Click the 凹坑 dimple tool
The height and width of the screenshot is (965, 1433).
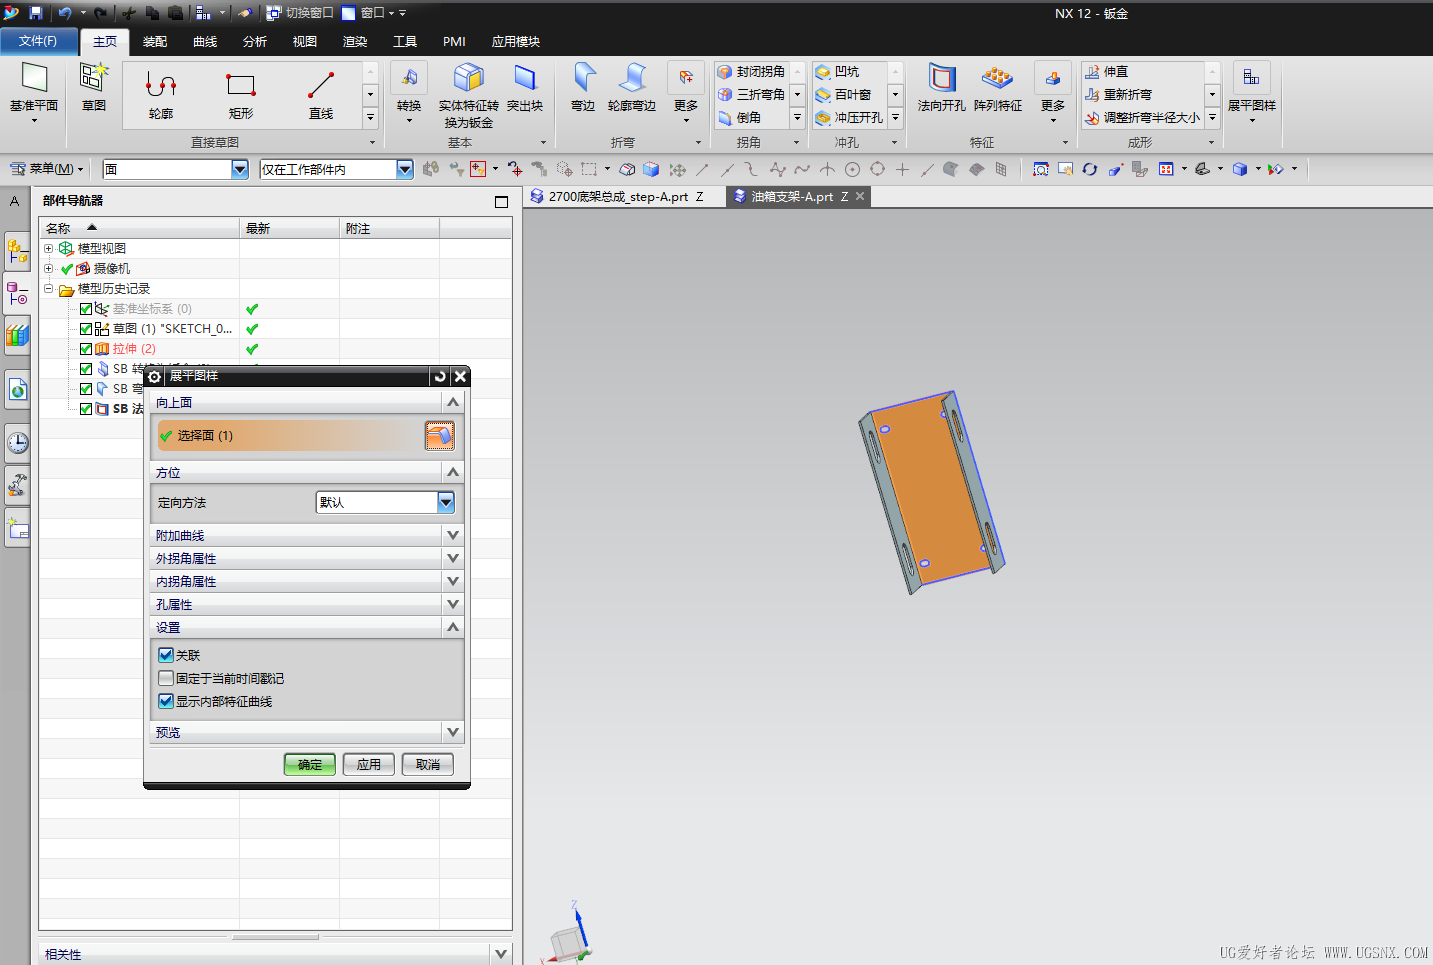[x=838, y=72]
